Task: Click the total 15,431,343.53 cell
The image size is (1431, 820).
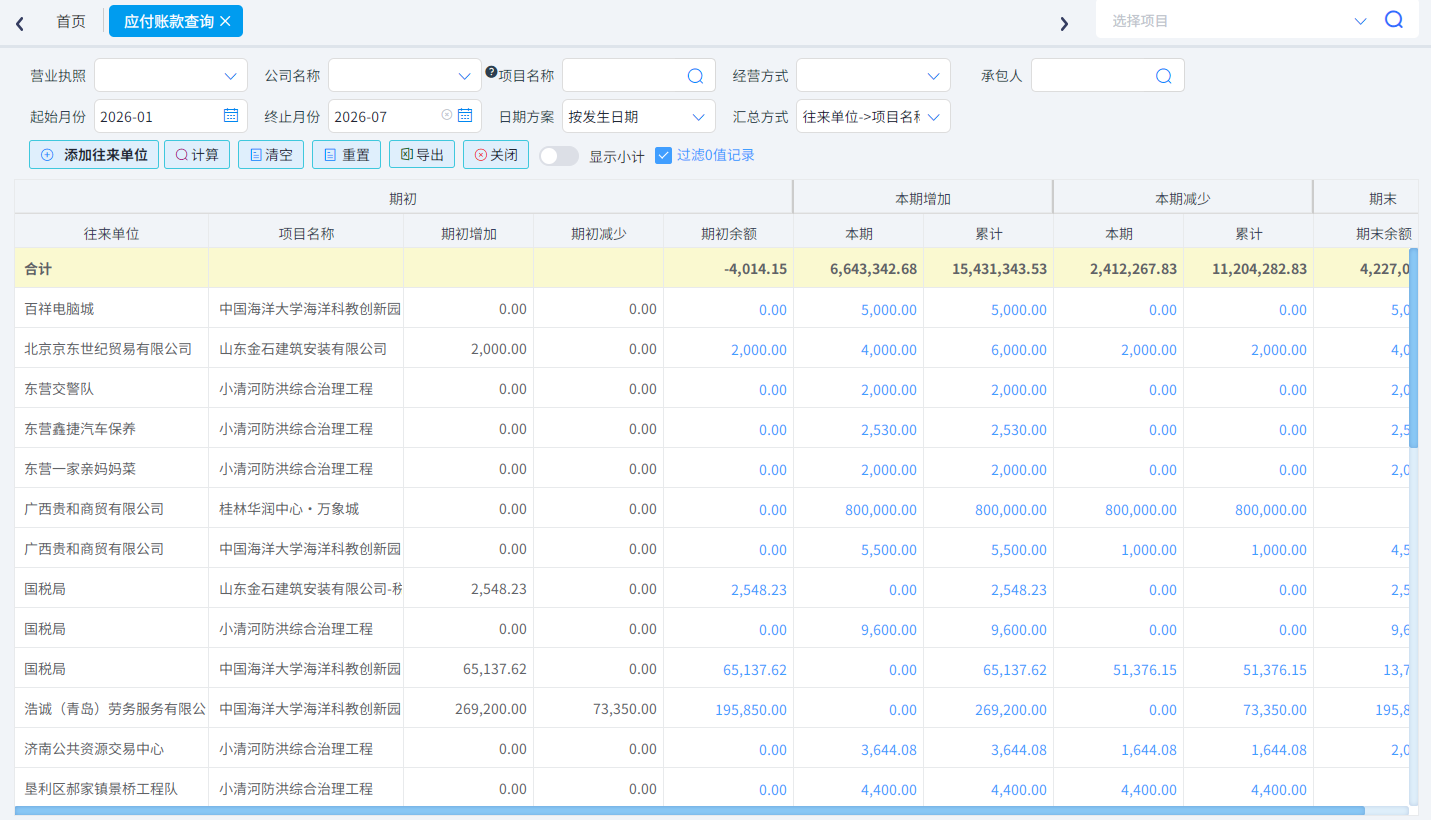Action: [988, 269]
